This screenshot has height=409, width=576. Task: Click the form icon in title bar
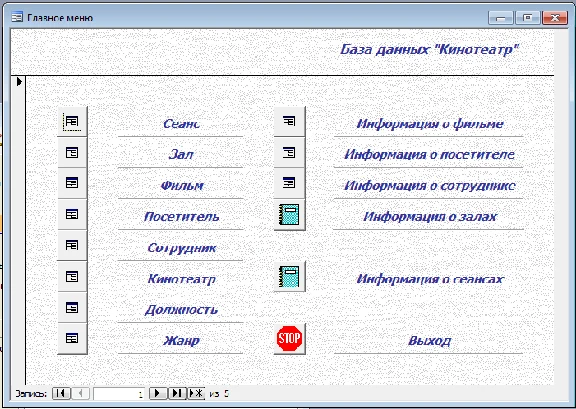pyautogui.click(x=17, y=17)
